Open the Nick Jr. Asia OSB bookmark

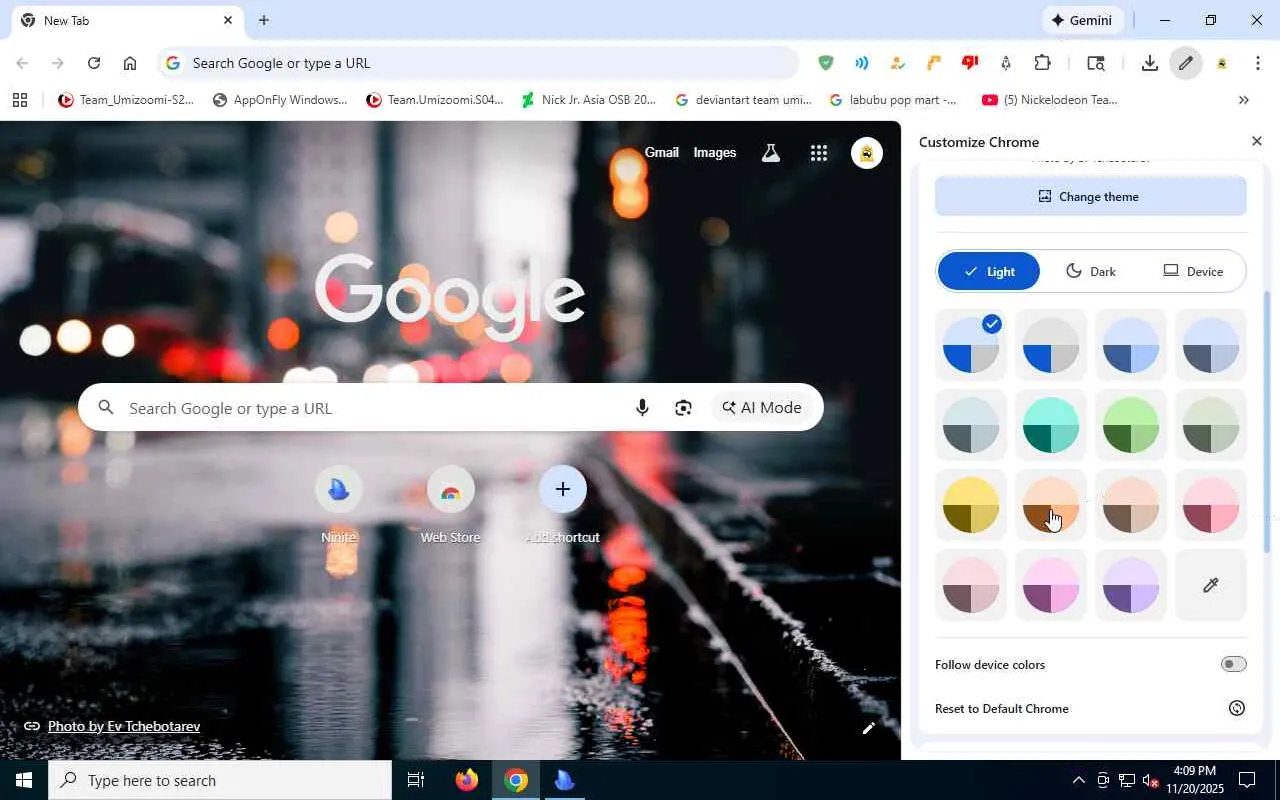point(589,100)
